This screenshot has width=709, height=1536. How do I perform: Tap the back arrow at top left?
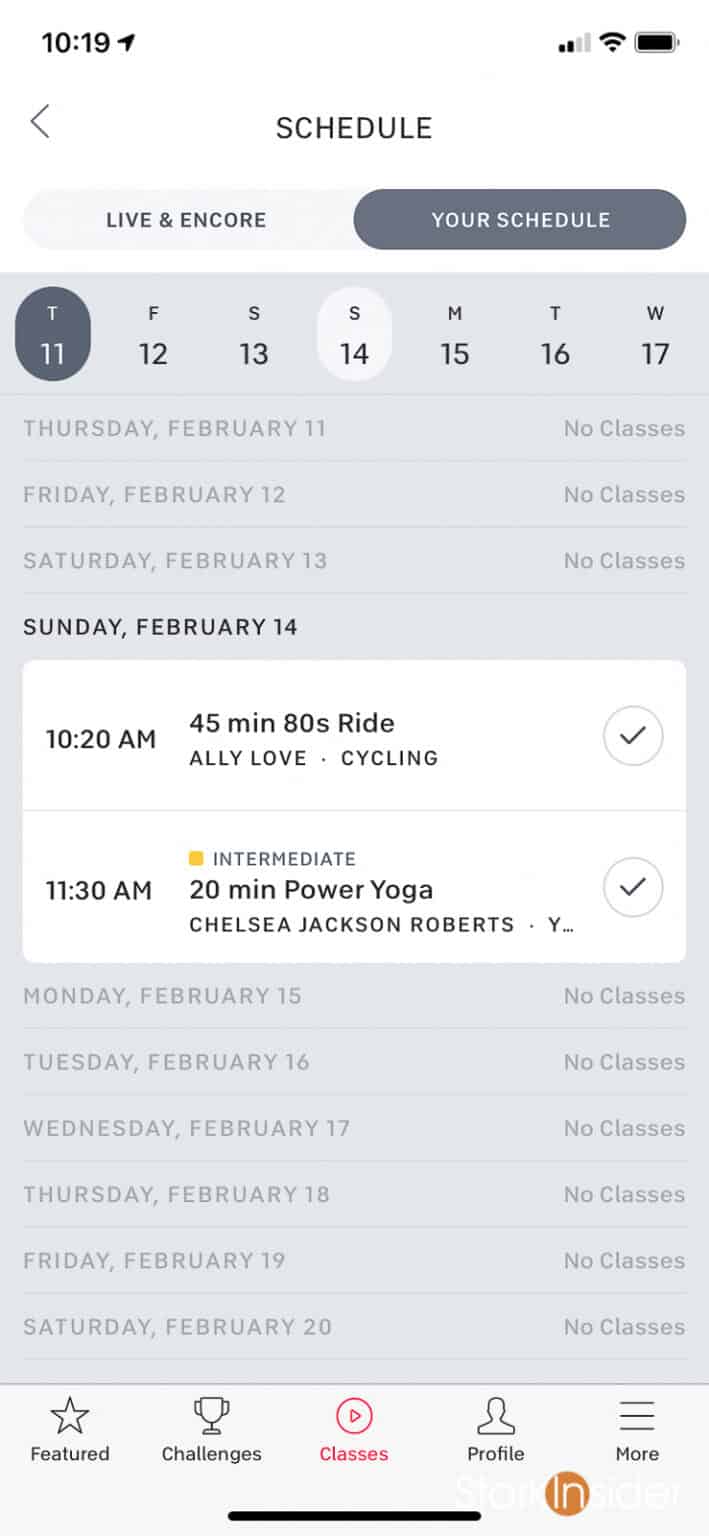(39, 121)
